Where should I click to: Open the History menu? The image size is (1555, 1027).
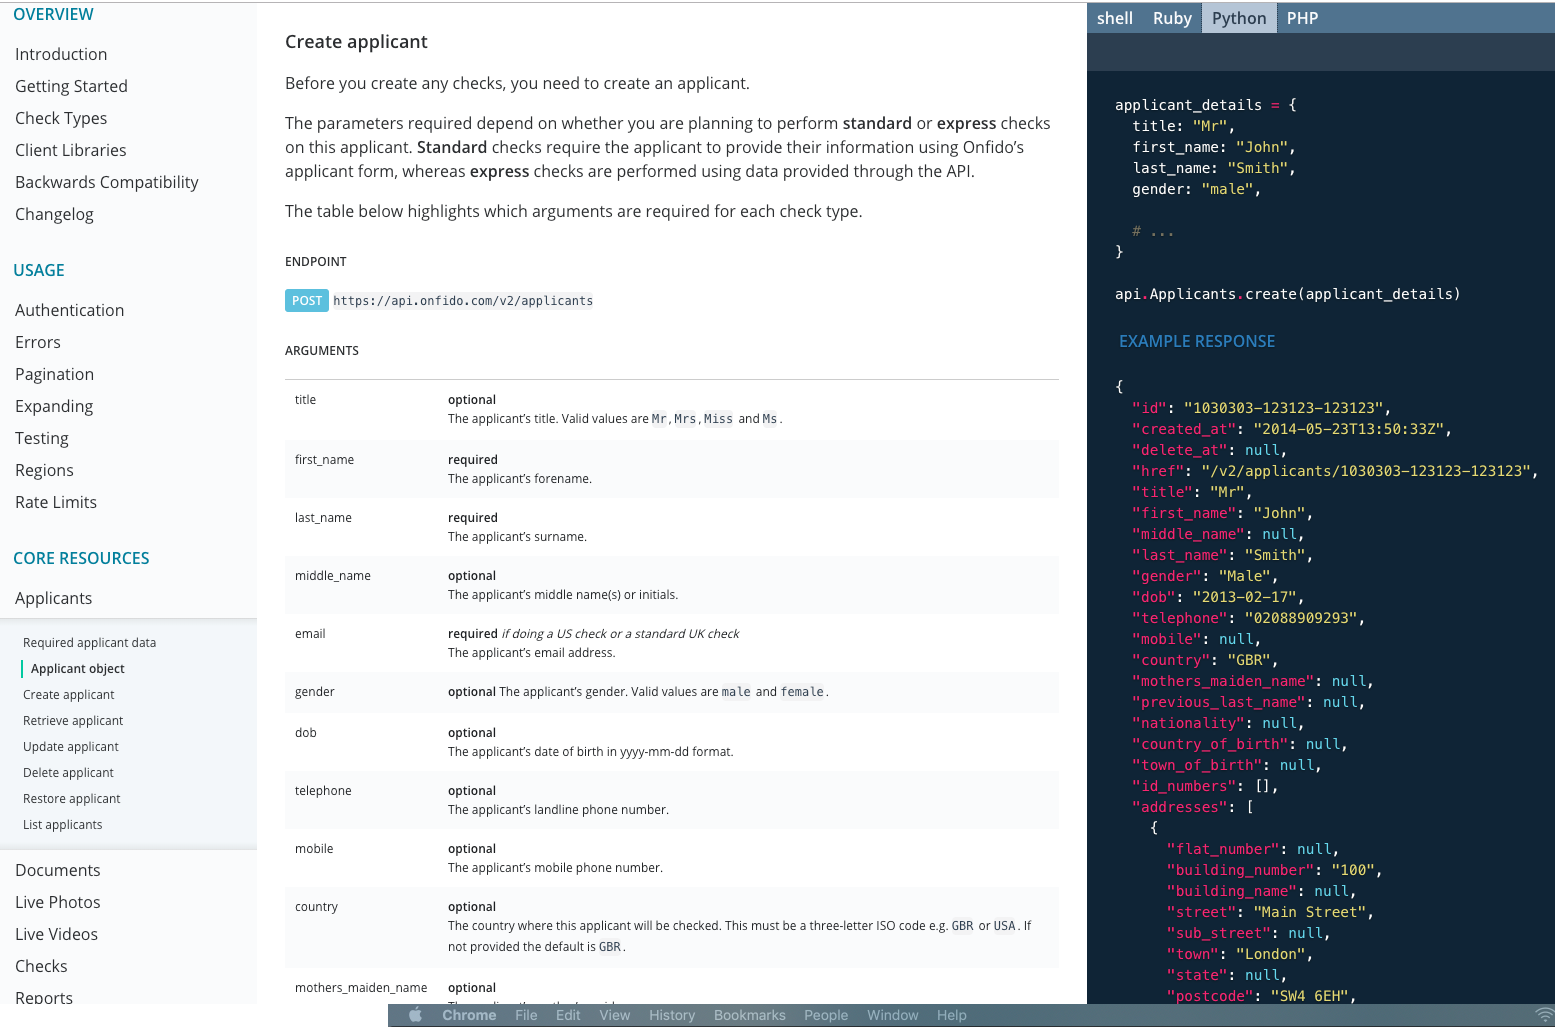[671, 1014]
